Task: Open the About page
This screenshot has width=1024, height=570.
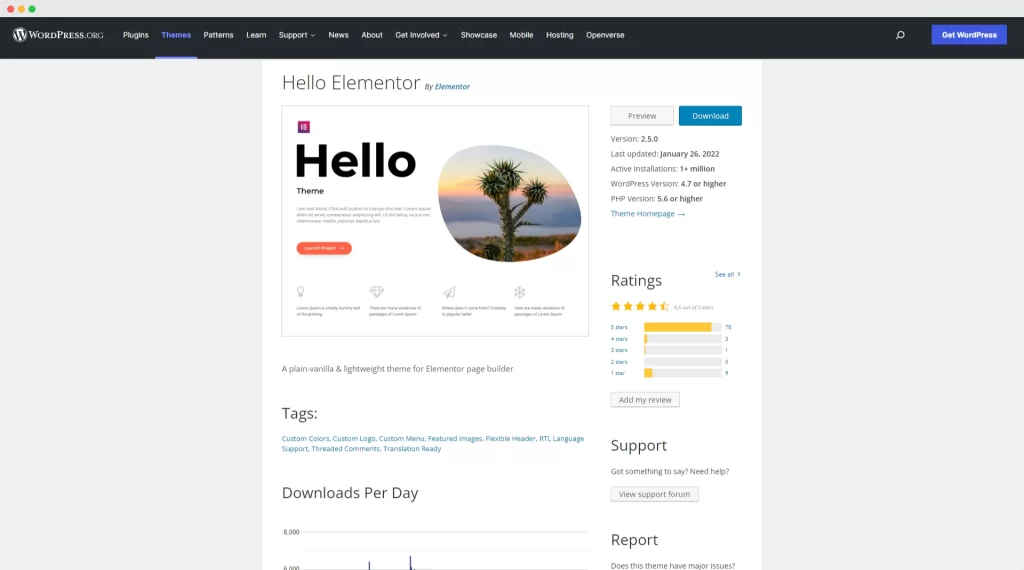Action: click(x=372, y=35)
